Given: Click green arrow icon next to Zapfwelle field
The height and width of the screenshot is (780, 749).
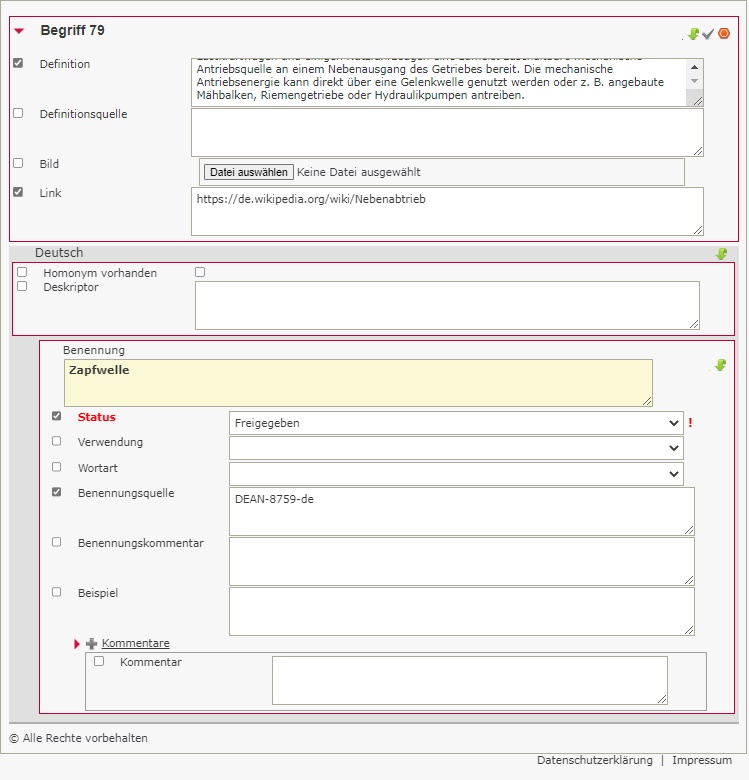Looking at the screenshot, I should pos(720,366).
